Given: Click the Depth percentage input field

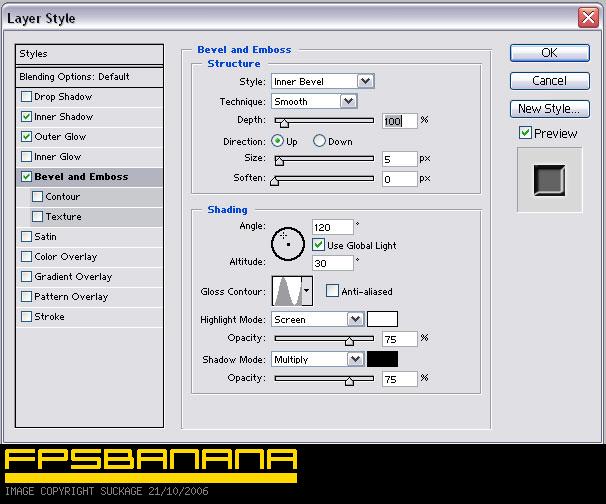Looking at the screenshot, I should tap(400, 121).
